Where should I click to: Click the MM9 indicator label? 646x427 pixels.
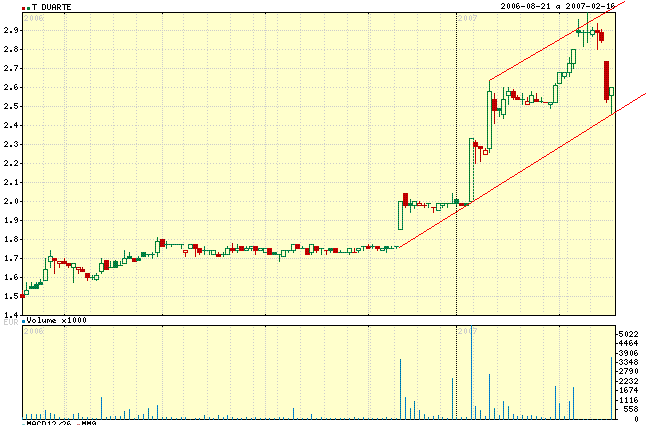[x=88, y=424]
